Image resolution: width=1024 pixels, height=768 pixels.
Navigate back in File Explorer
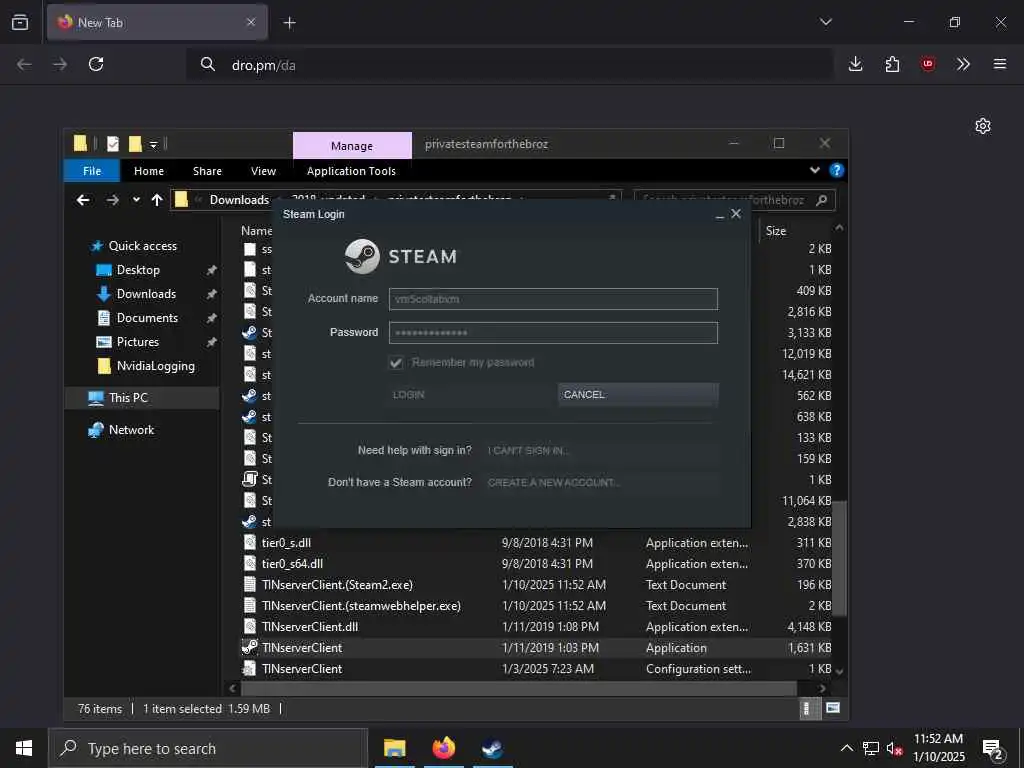tap(83, 200)
